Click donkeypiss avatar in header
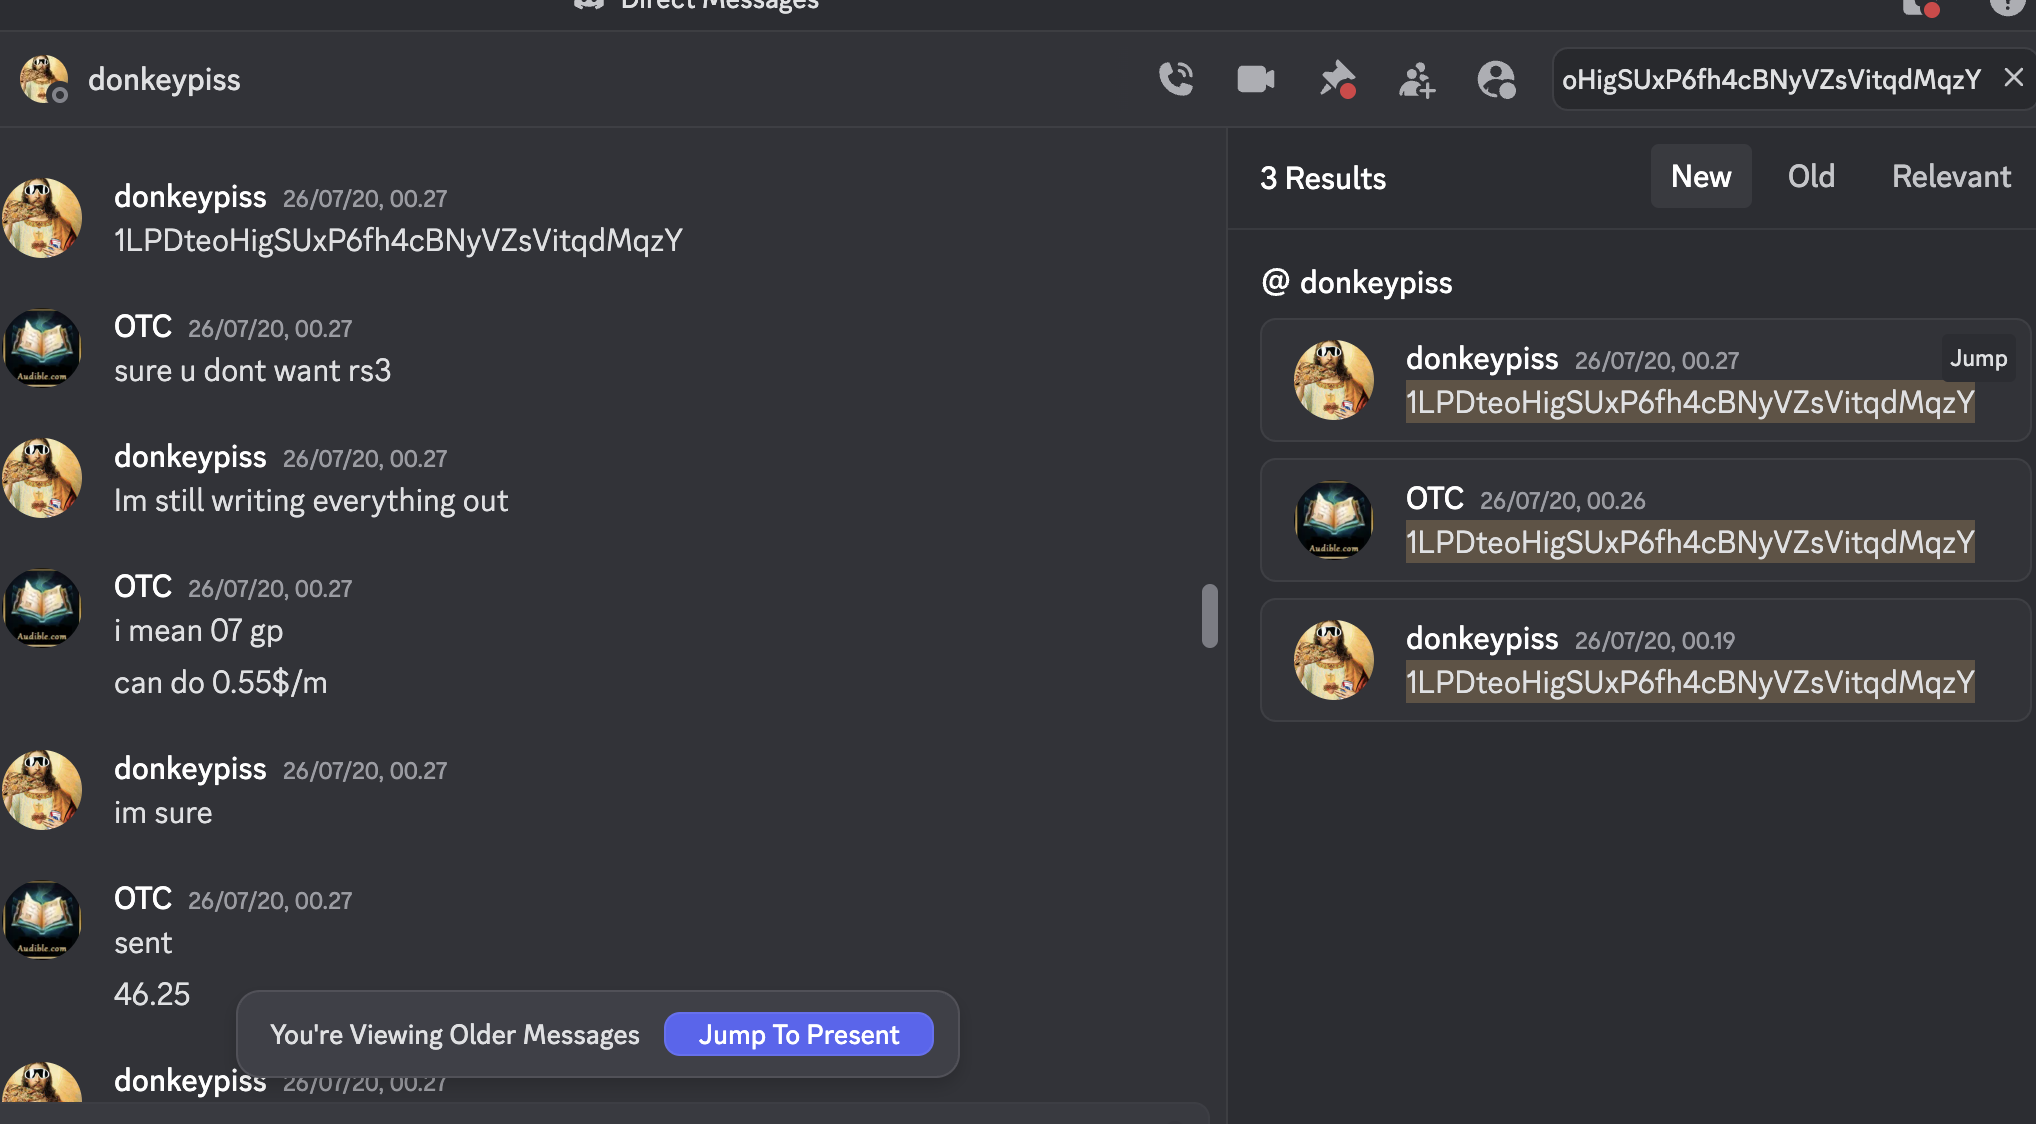 pos(44,79)
